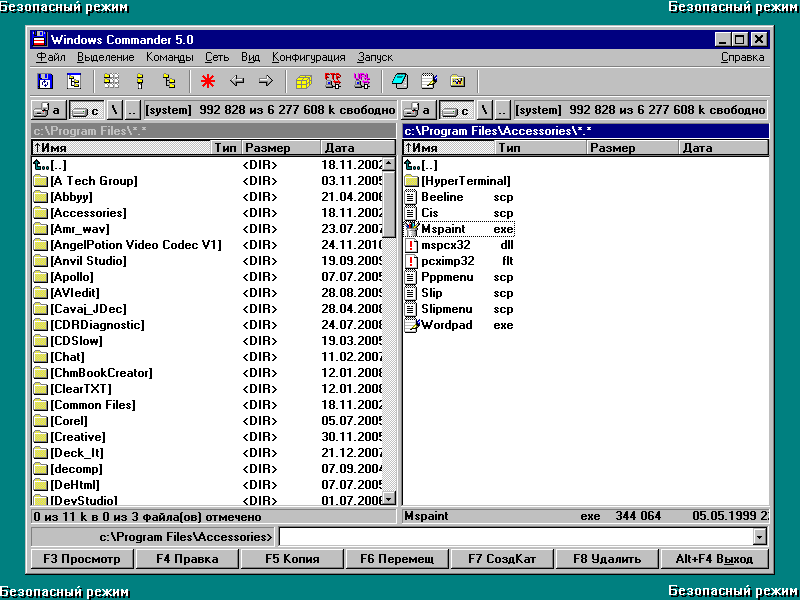This screenshot has height=600, width=800.
Task: Click into the command line input field
Action: (x=516, y=537)
